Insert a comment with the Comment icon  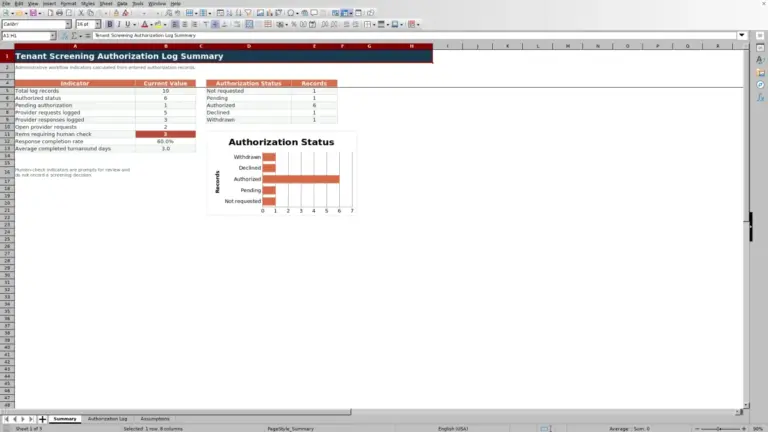tap(314, 13)
